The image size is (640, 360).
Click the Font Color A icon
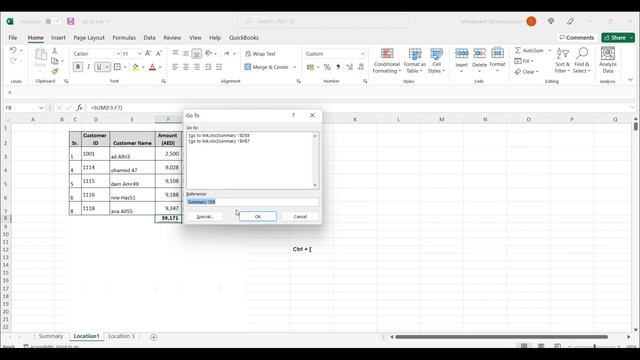[152, 67]
